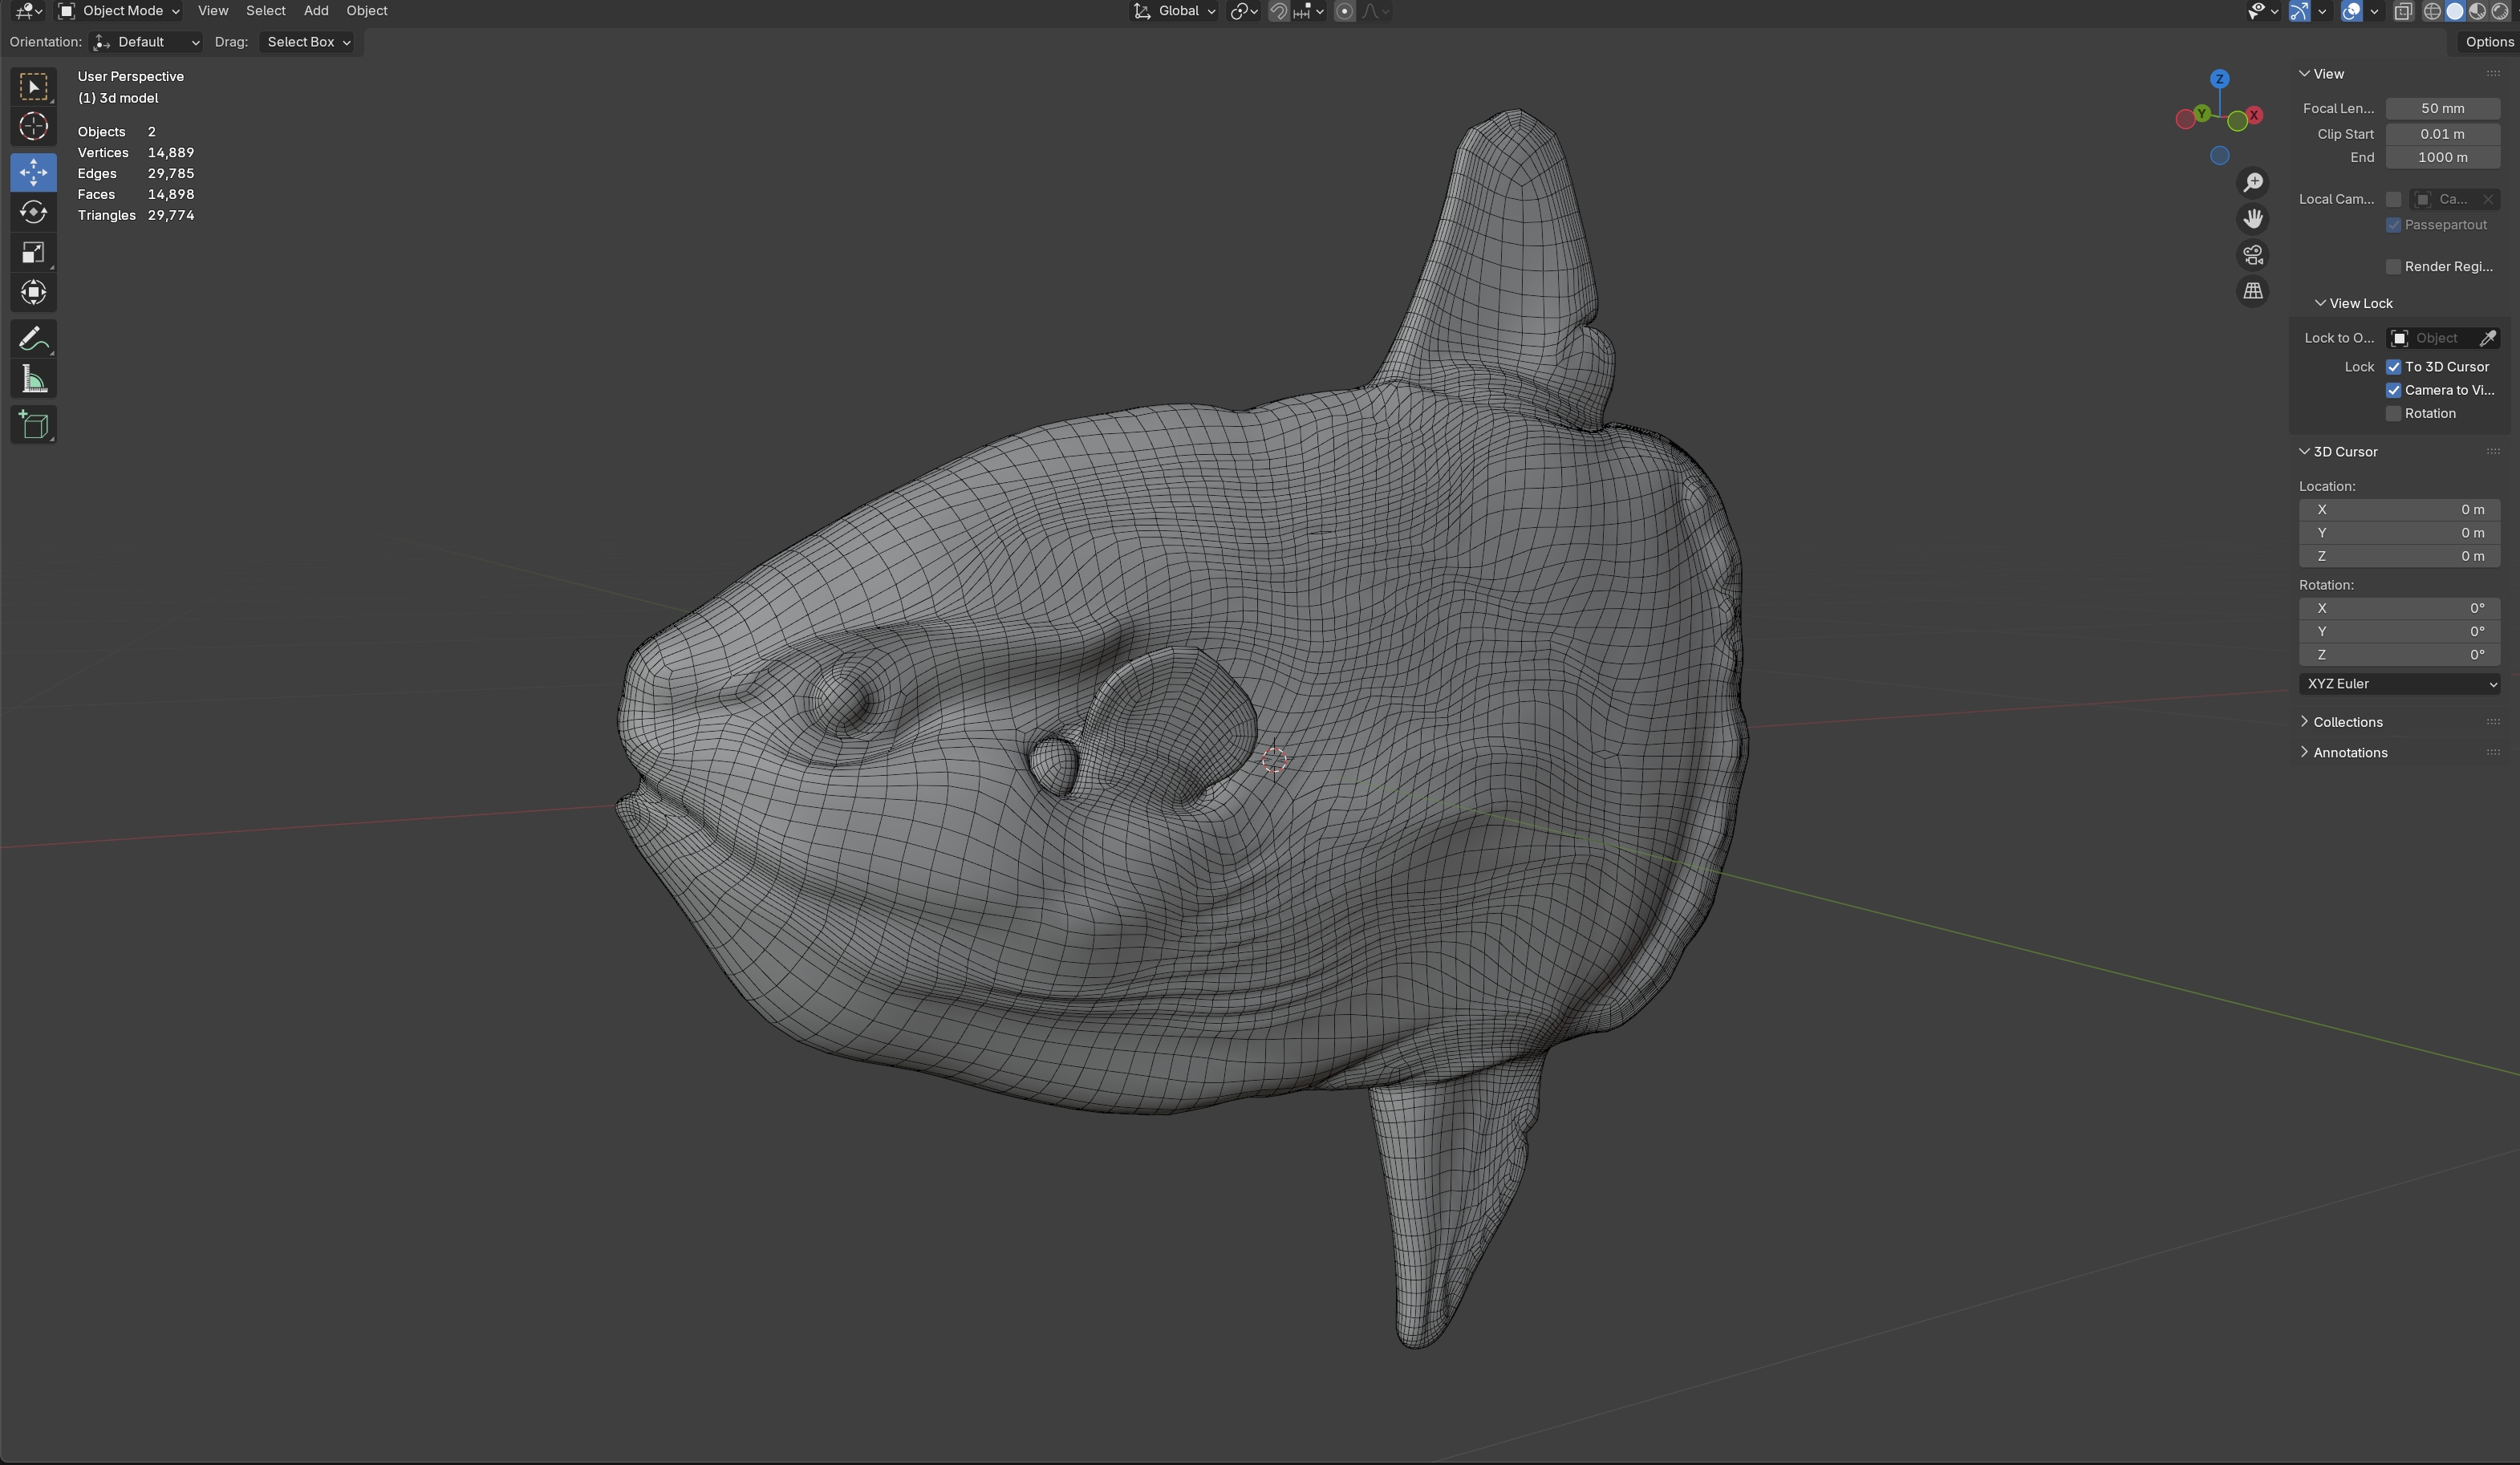Open the Object Mode dropdown

click(120, 11)
